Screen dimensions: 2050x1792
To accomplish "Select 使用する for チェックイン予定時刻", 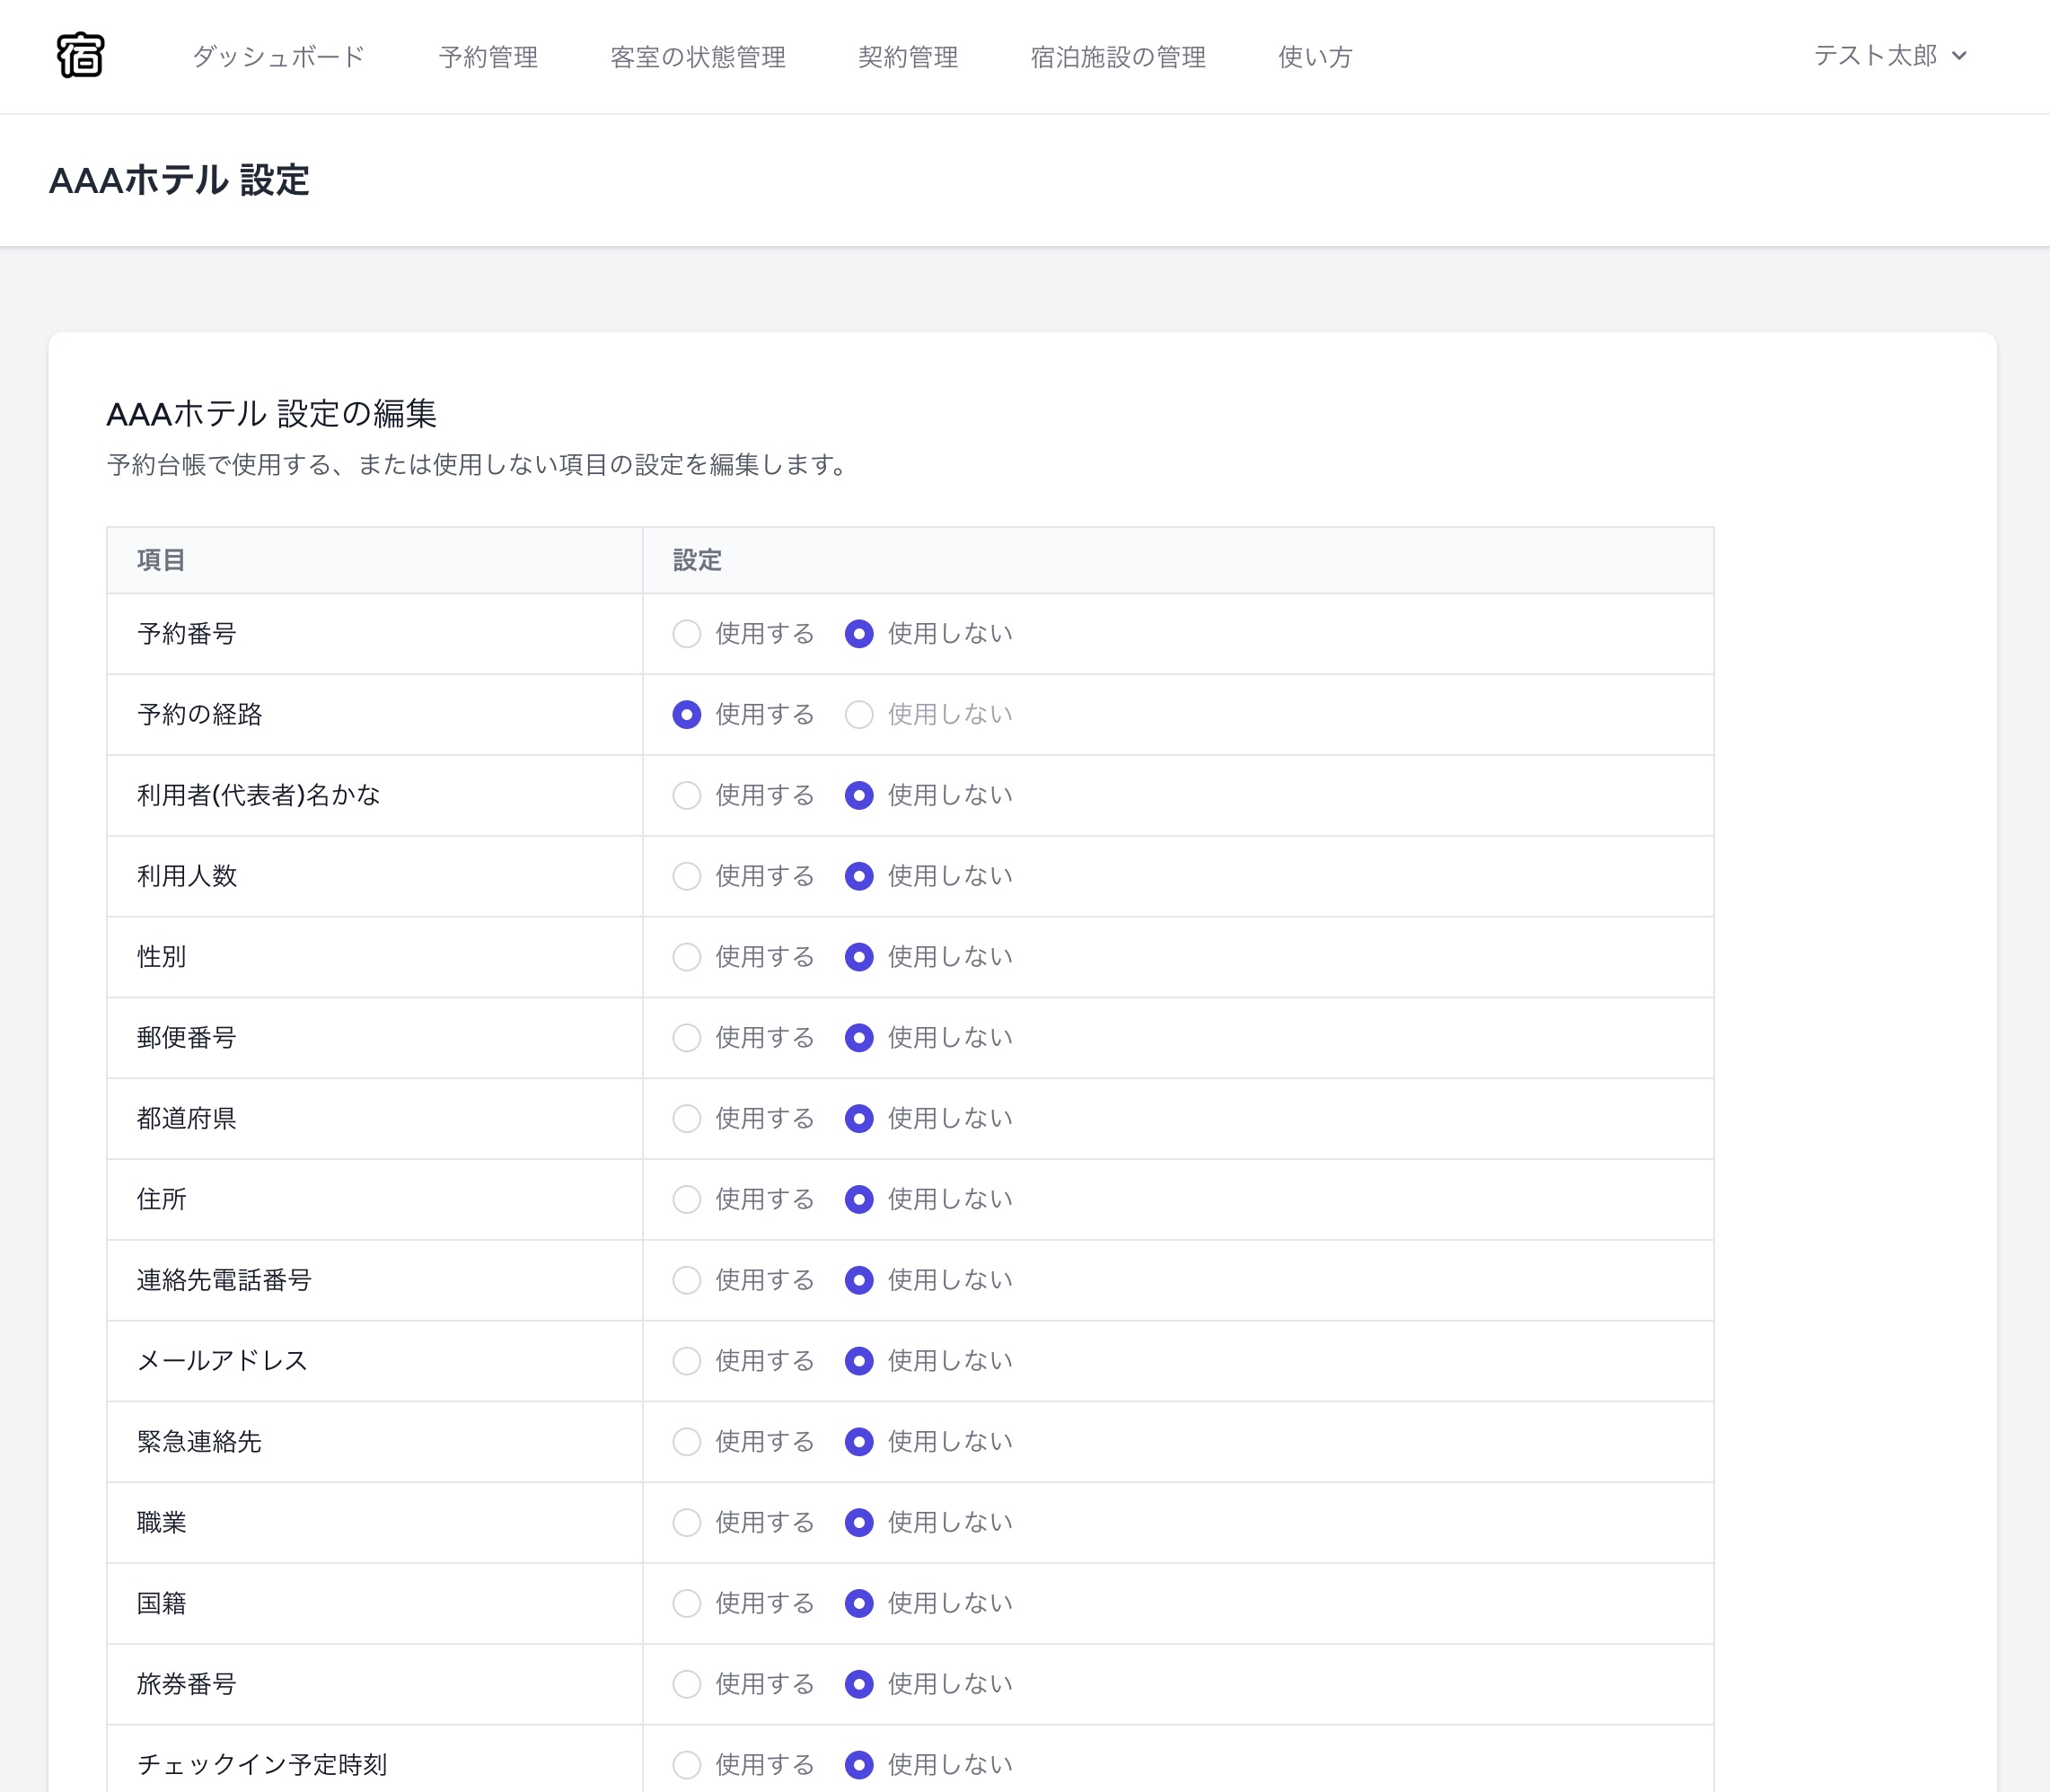I will (687, 1765).
